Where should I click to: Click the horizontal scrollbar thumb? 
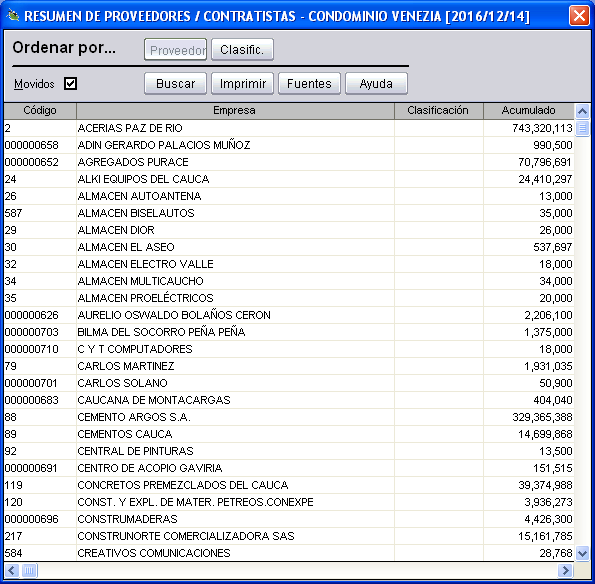click(x=29, y=570)
